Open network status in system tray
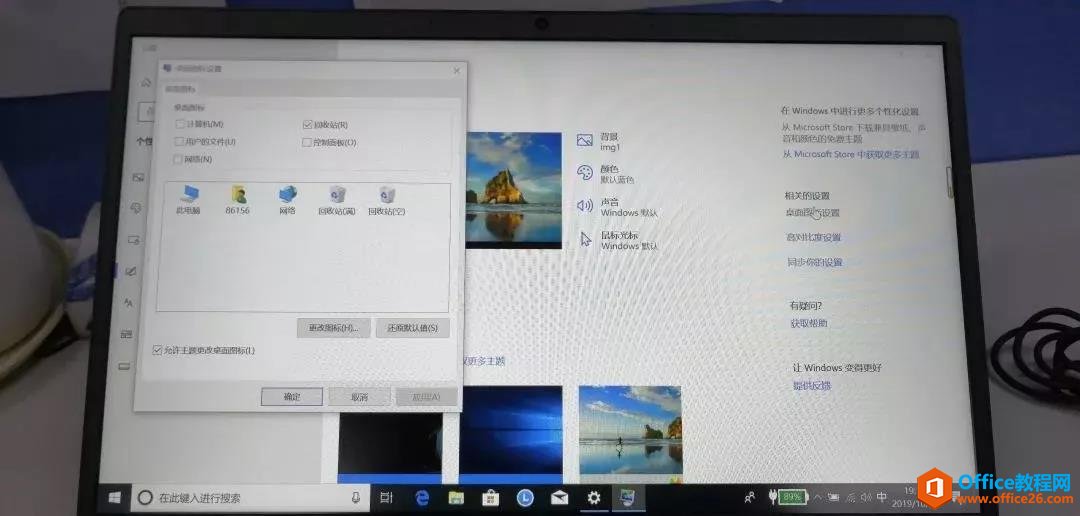This screenshot has width=1080, height=516. (851, 497)
